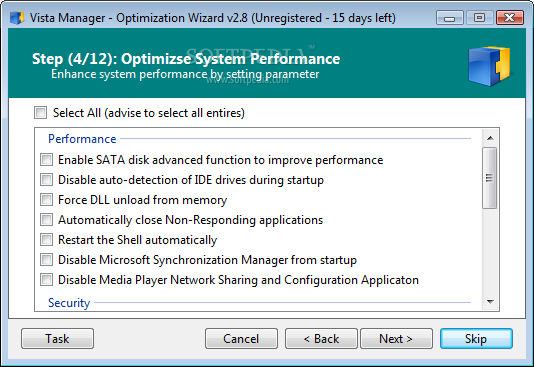Tick Disable Microsoft Synchronization Manager from startup
The width and height of the screenshot is (534, 367).
tap(46, 260)
